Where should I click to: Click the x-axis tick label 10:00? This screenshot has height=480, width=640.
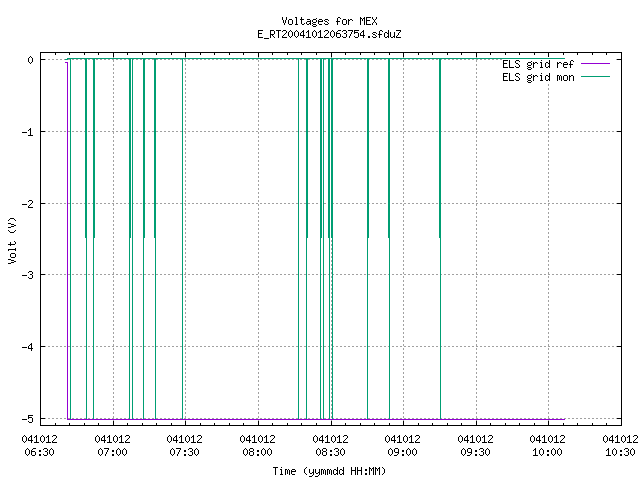click(547, 452)
